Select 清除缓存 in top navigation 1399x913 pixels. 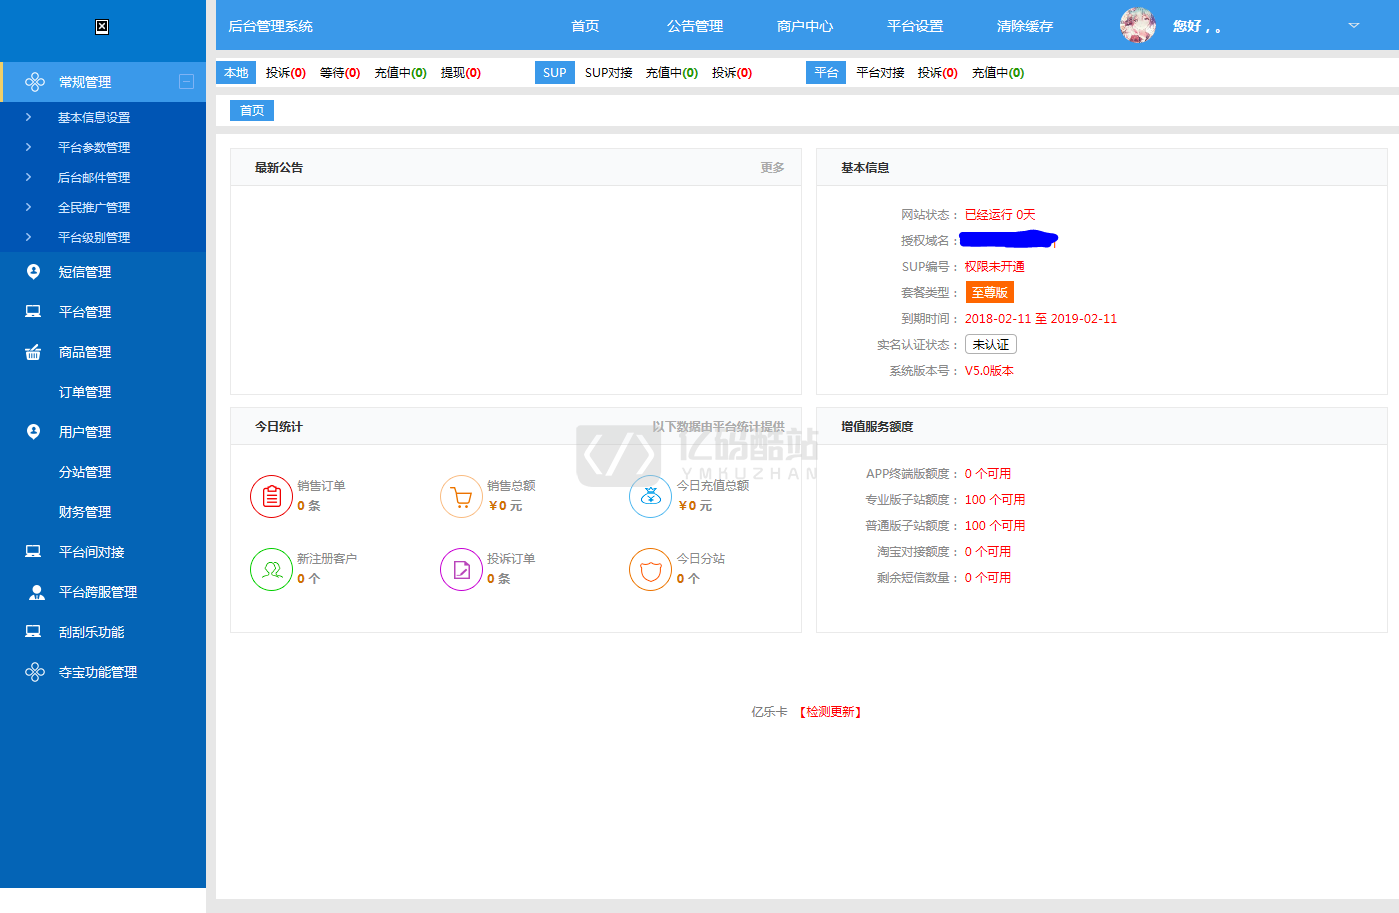click(x=1025, y=26)
